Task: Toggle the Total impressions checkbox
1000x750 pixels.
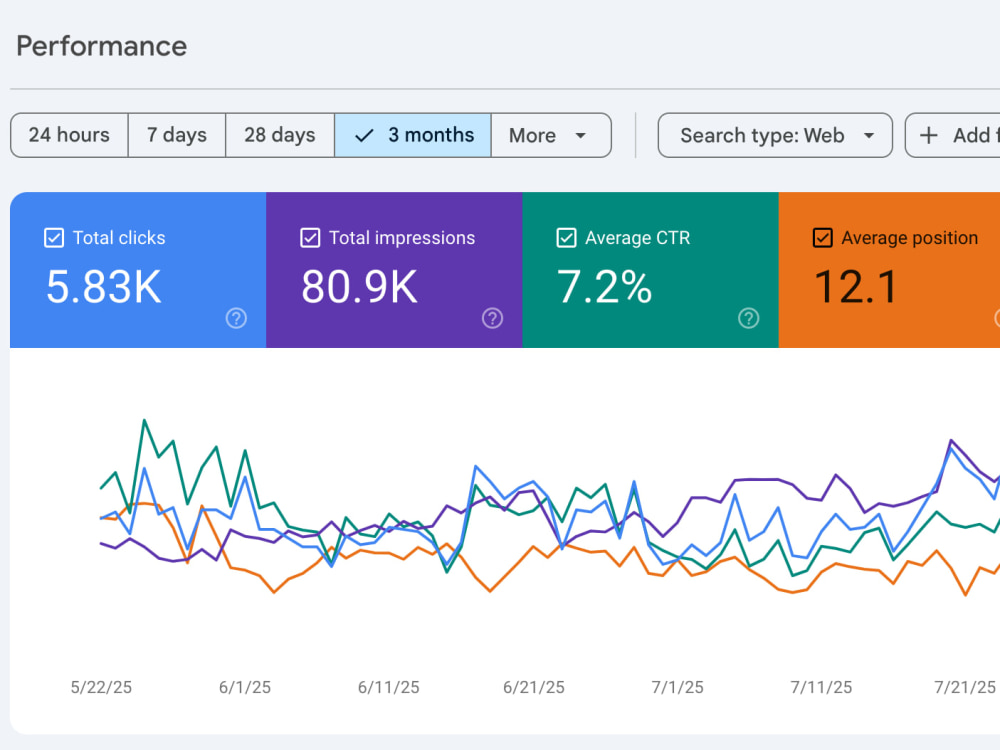Action: [x=310, y=238]
